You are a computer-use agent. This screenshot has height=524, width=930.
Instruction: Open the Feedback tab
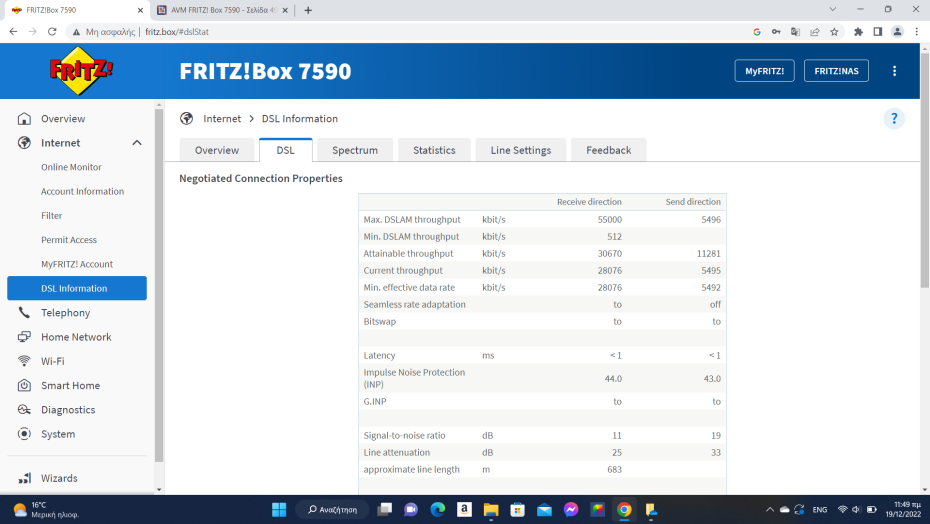tap(609, 150)
